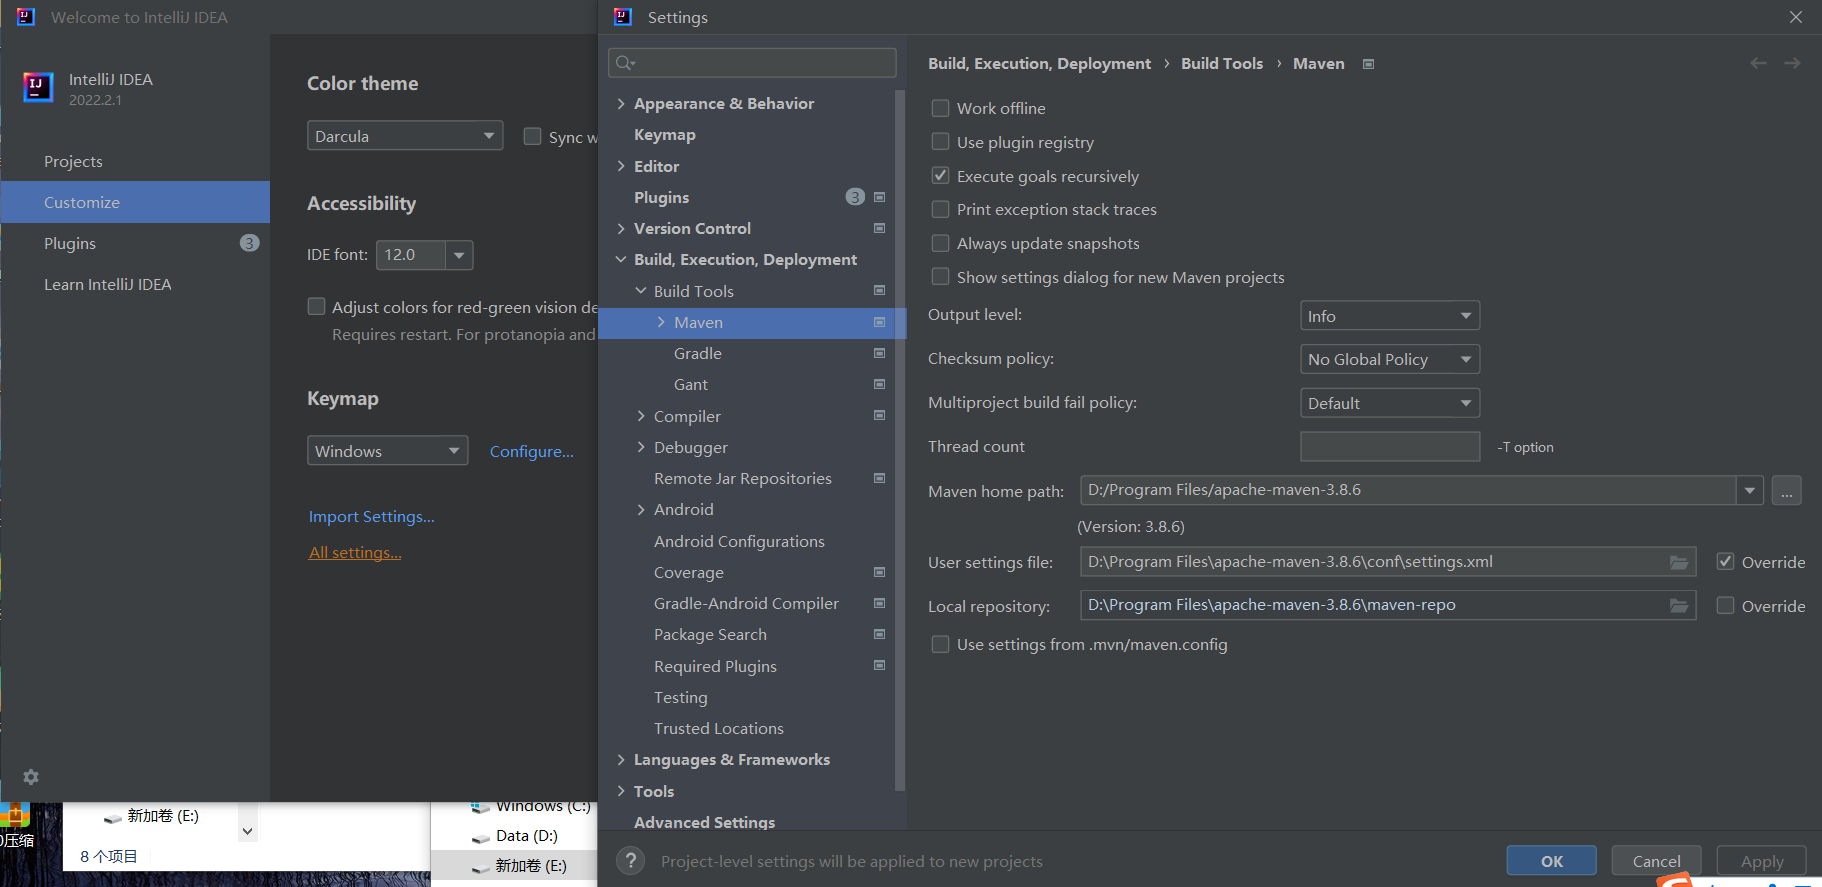The width and height of the screenshot is (1822, 887).
Task: Toggle Override for Local repository
Action: (x=1725, y=605)
